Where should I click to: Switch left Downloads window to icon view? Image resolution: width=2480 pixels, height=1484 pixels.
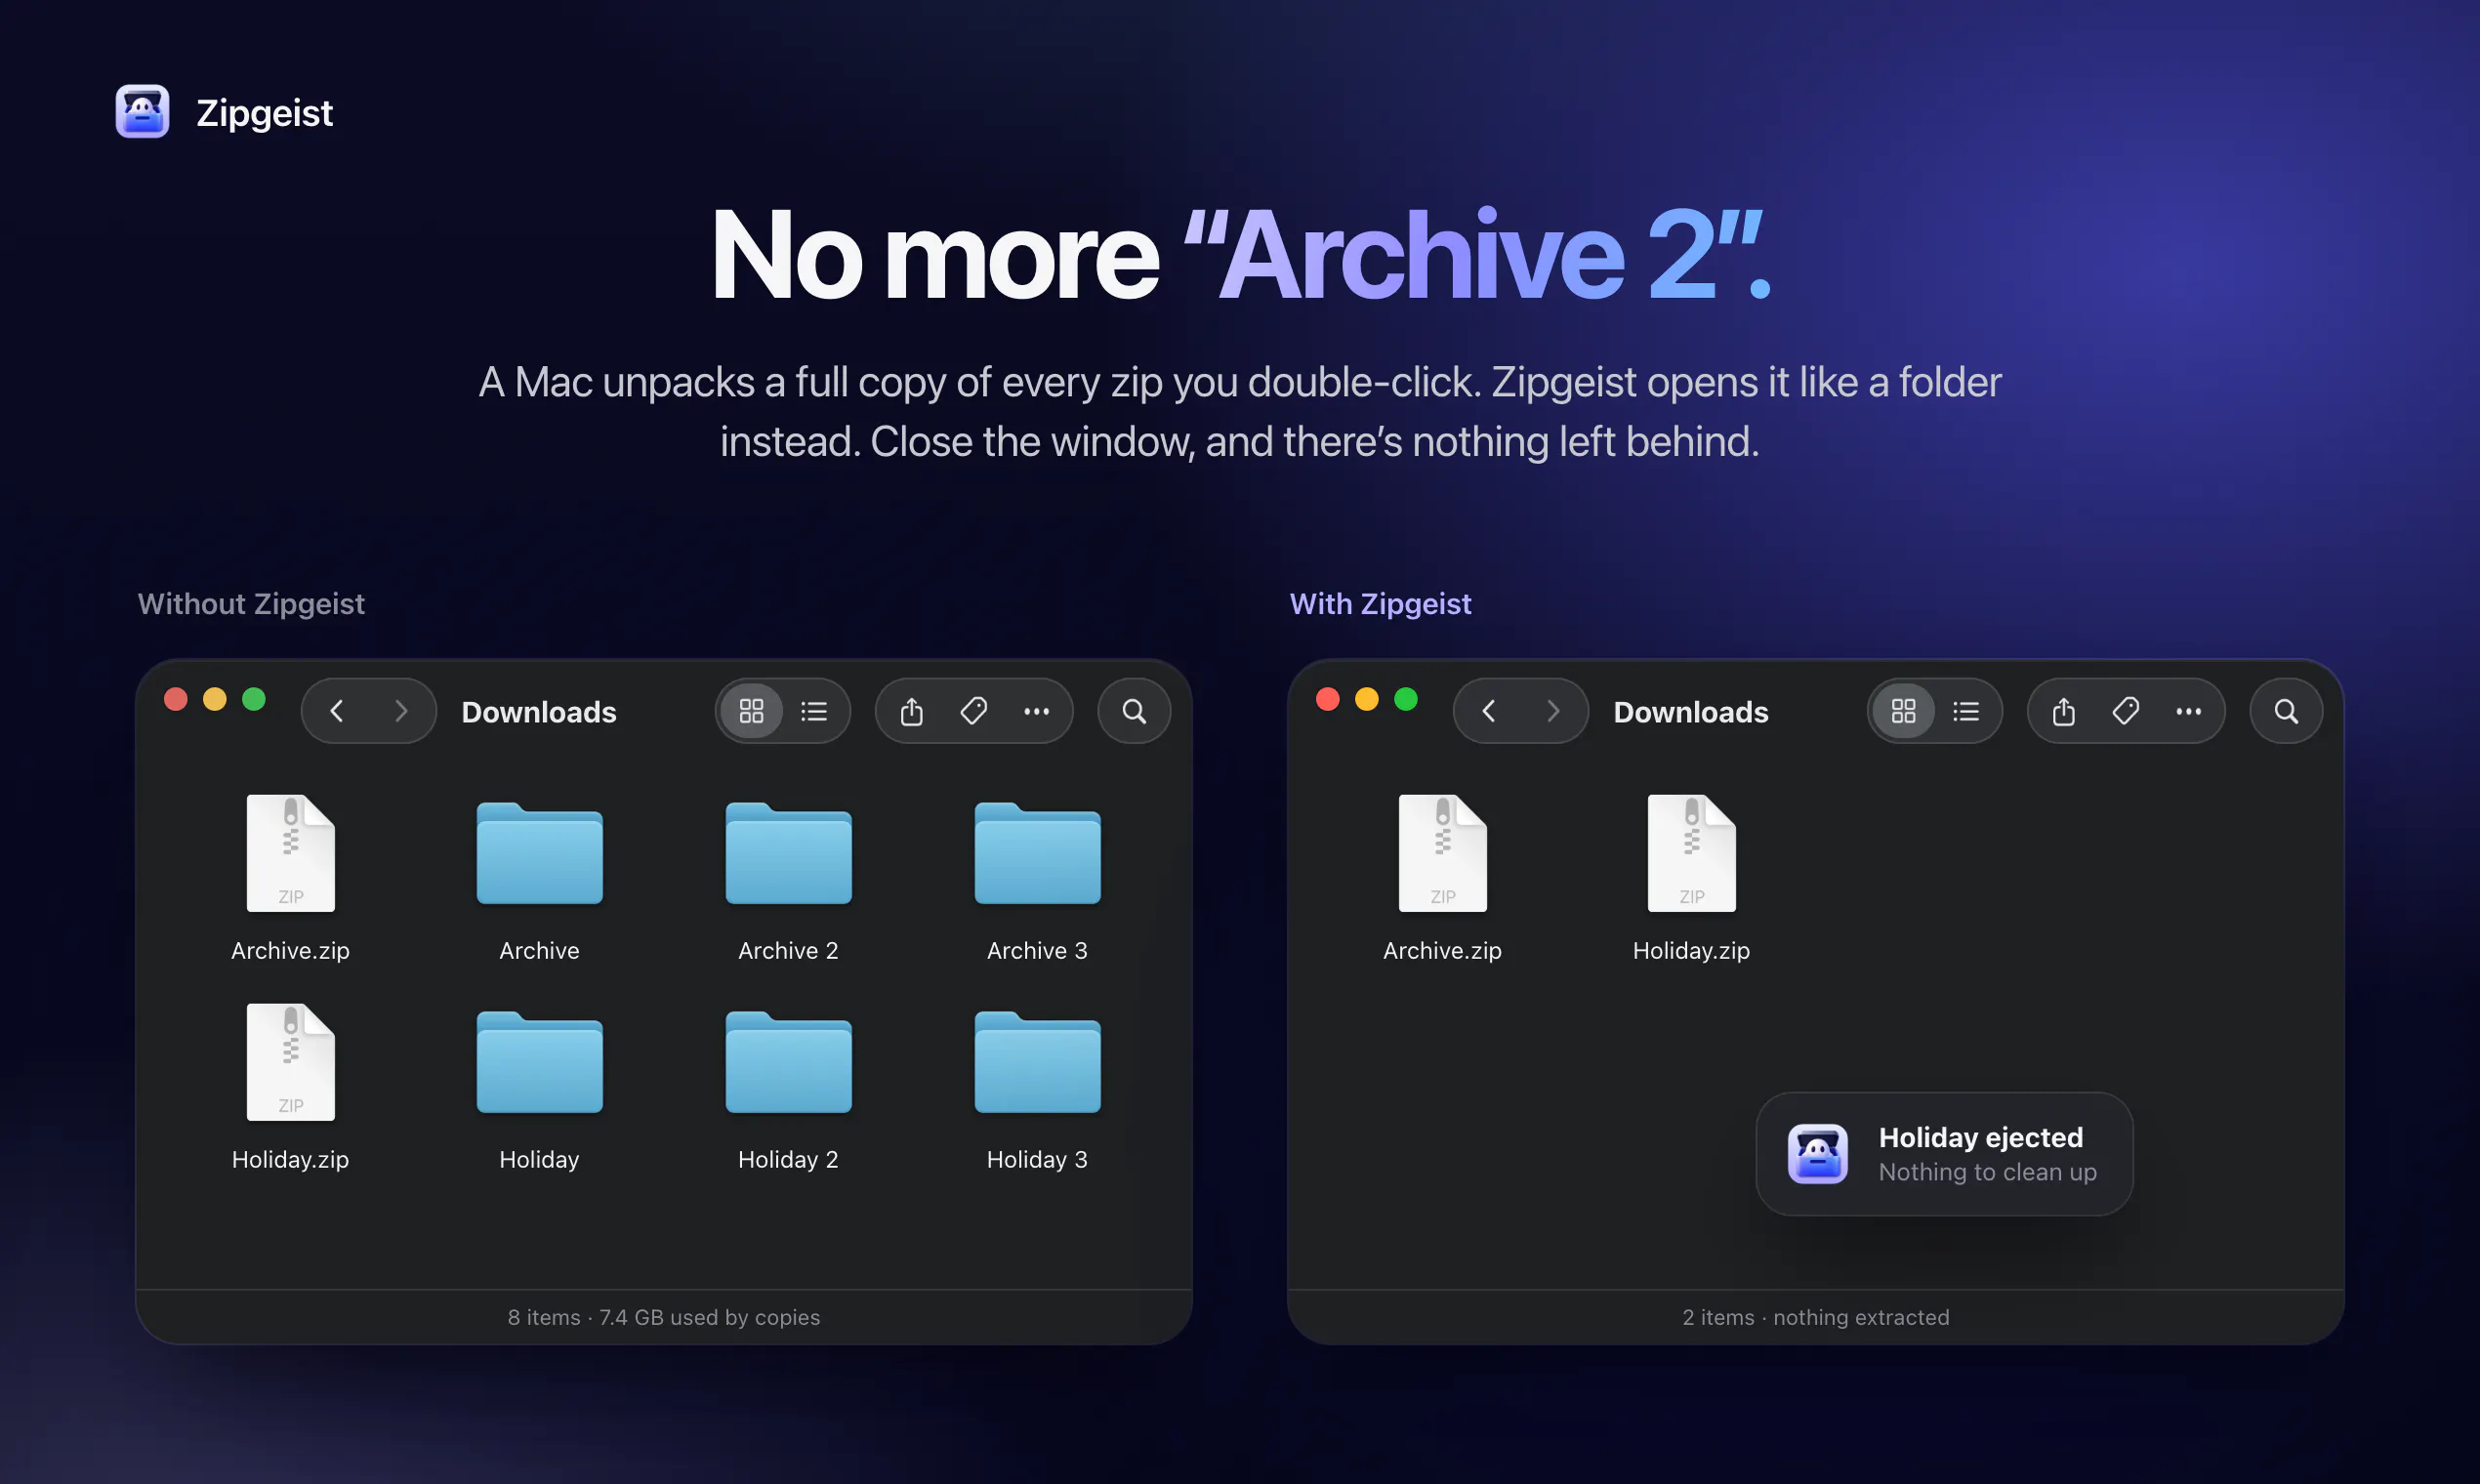click(x=751, y=711)
